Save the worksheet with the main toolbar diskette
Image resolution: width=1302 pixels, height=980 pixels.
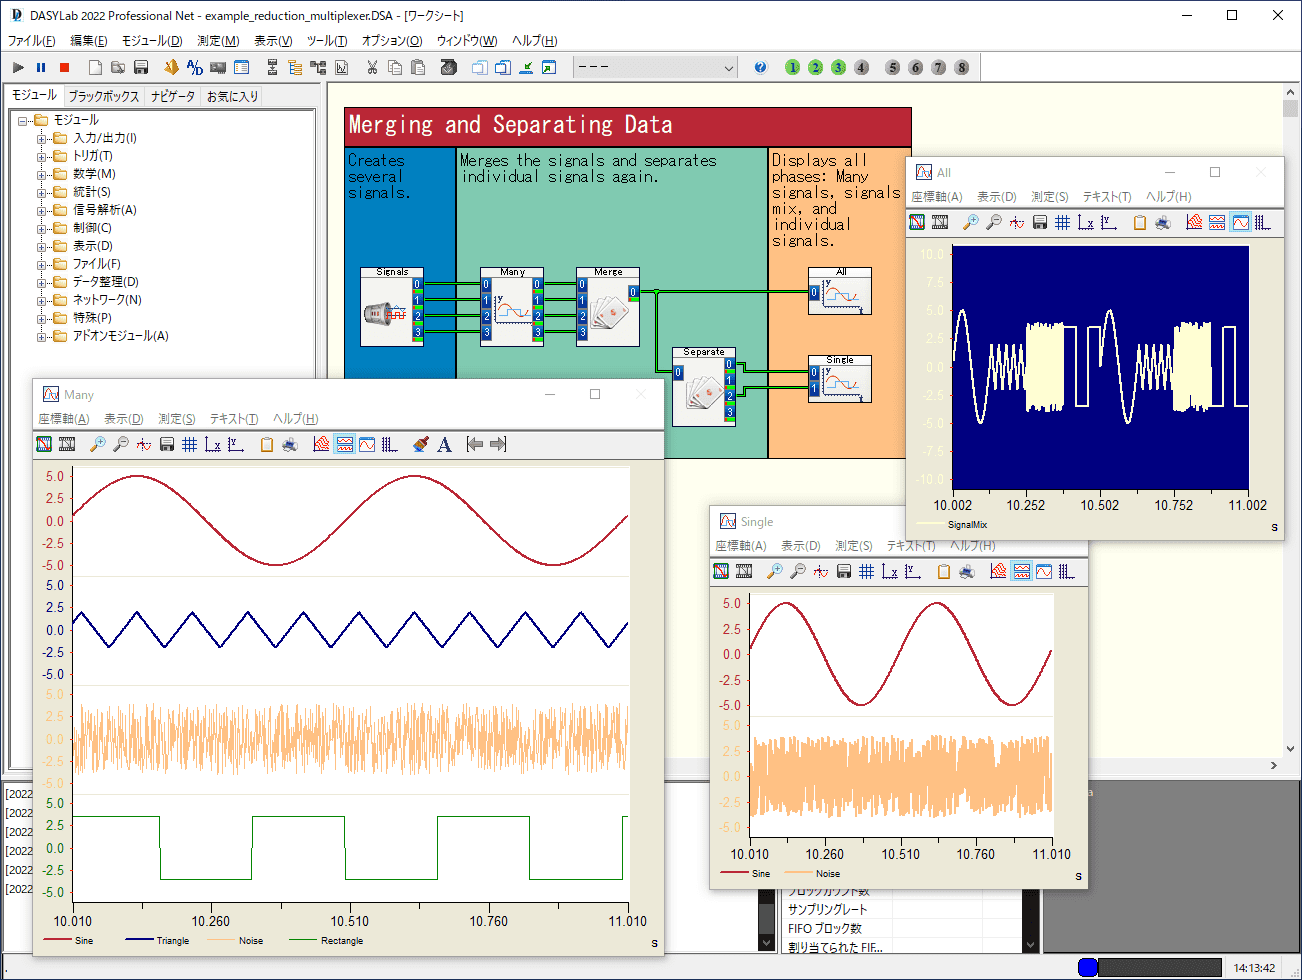pos(141,67)
